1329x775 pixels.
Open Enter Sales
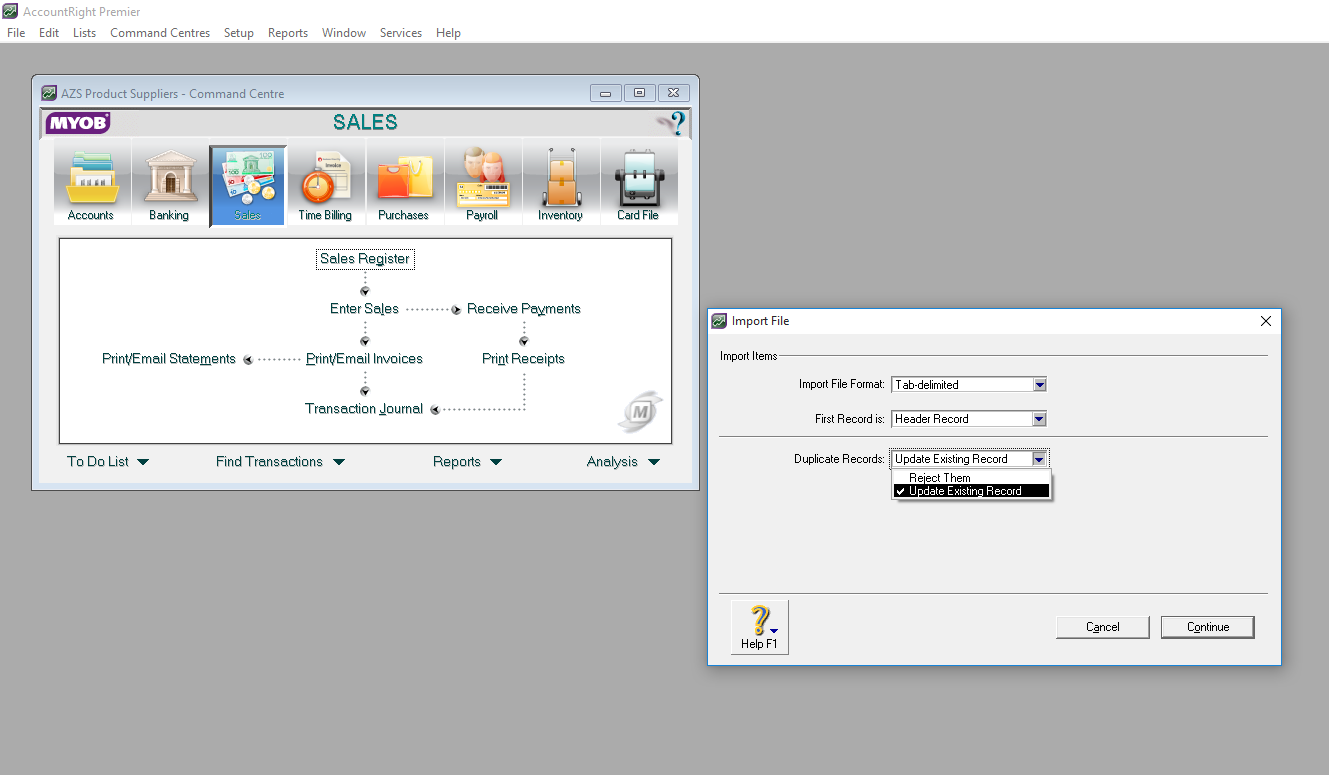point(365,309)
